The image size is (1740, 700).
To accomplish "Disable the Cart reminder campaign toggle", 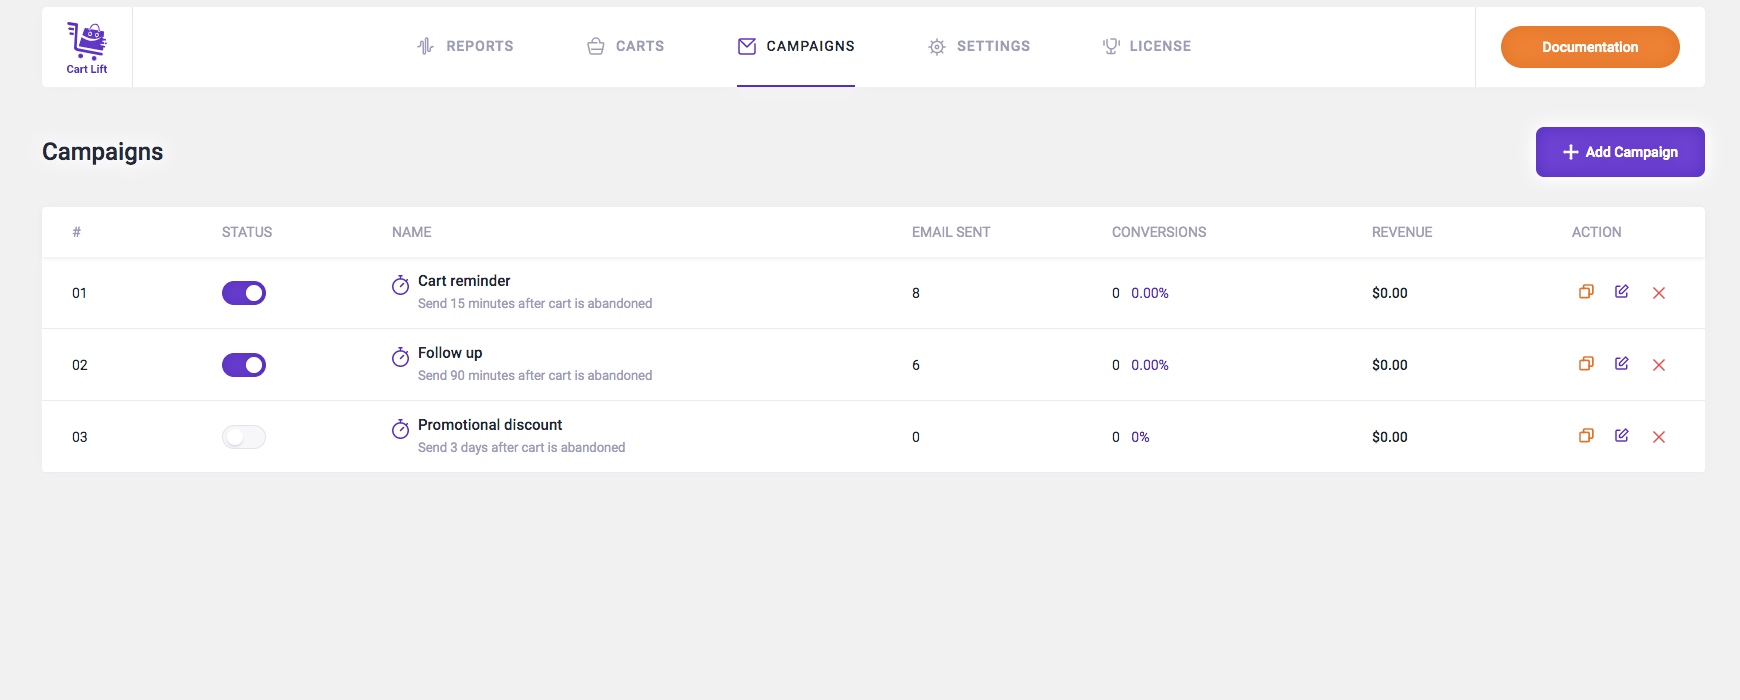I will (244, 293).
